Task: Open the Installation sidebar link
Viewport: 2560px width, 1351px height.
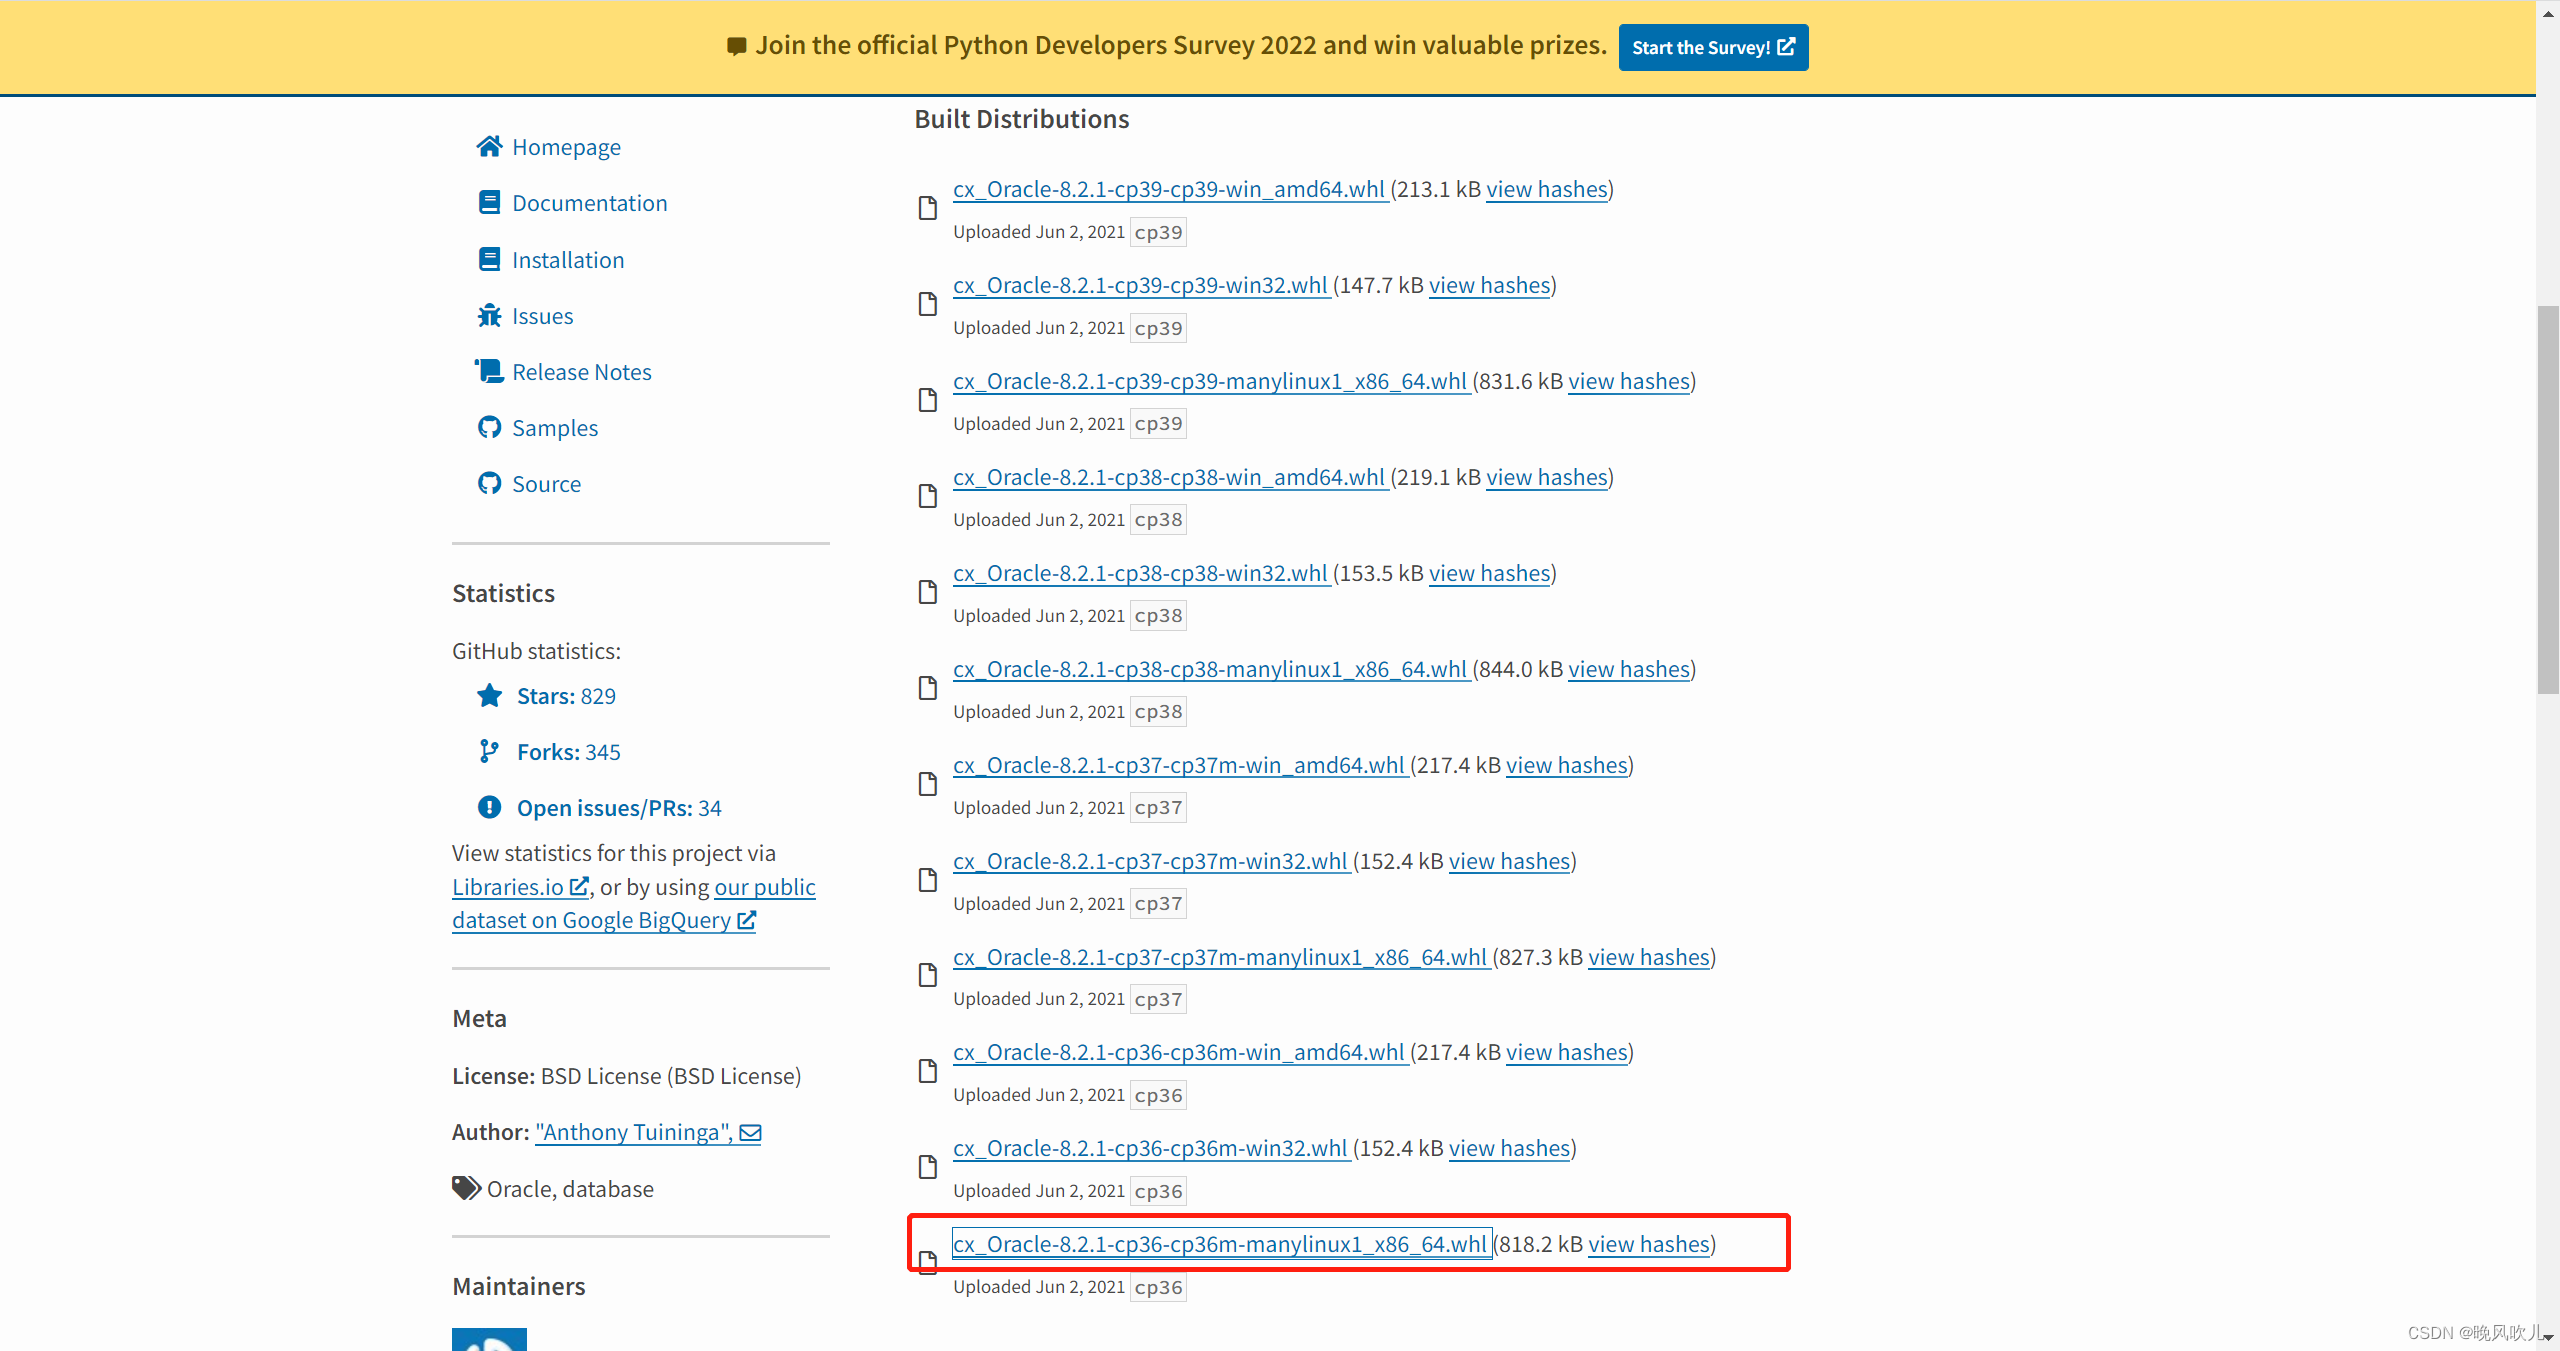Action: click(x=567, y=260)
